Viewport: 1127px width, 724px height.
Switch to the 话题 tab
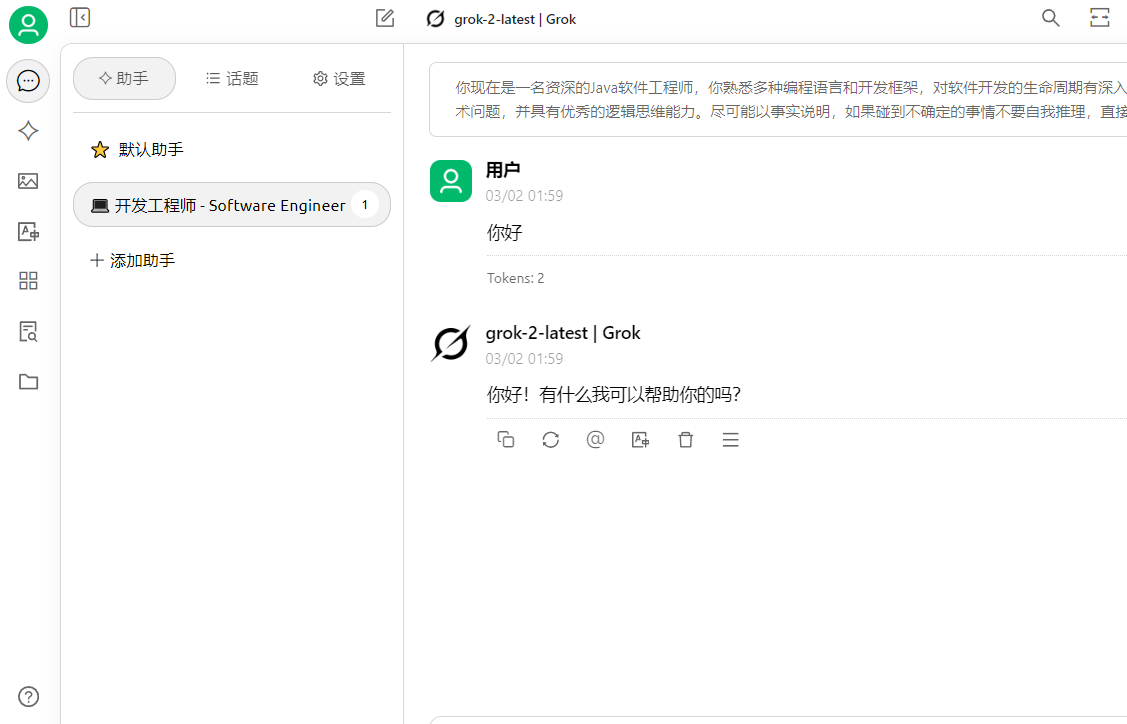[232, 79]
